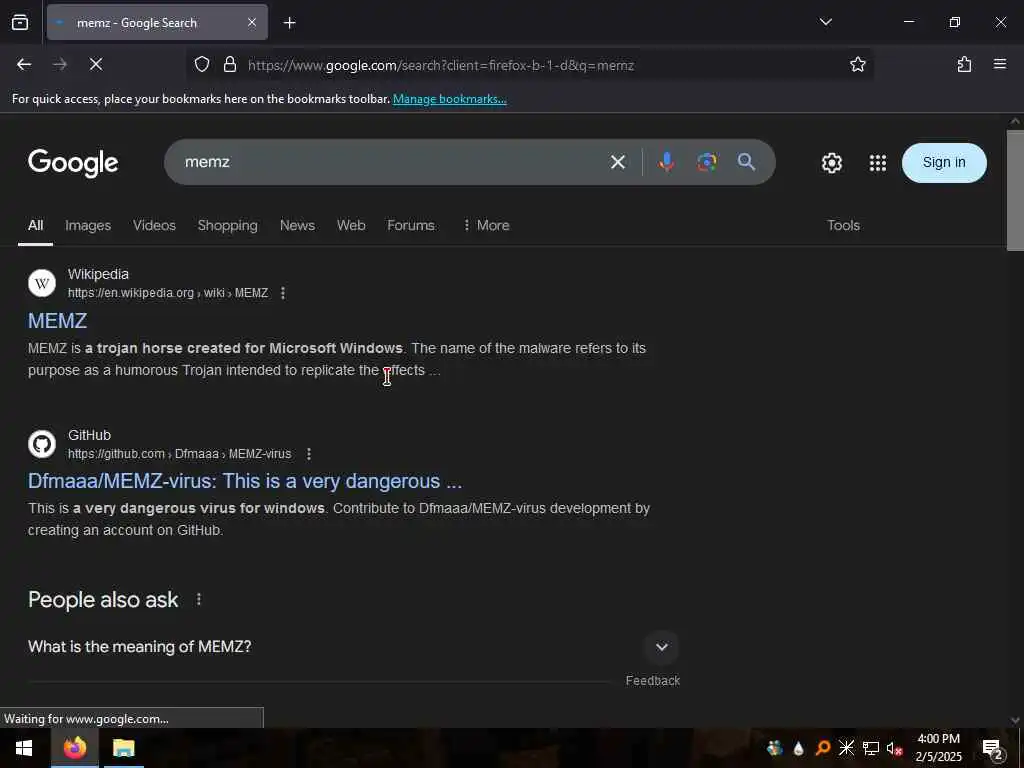Switch to Images results tab

coord(88,225)
